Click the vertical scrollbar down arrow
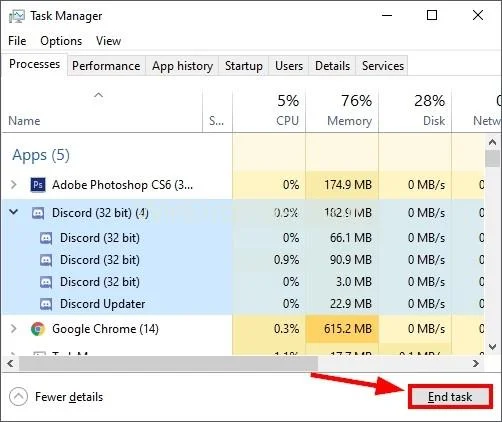This screenshot has width=502, height=422. coord(492,347)
